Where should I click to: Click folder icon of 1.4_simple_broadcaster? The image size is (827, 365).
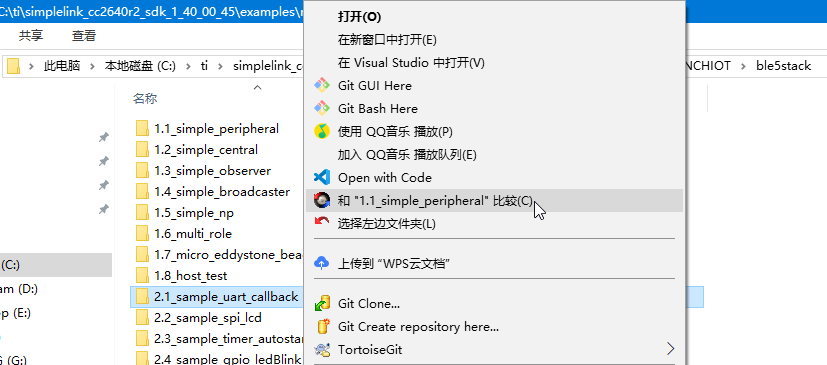(142, 192)
